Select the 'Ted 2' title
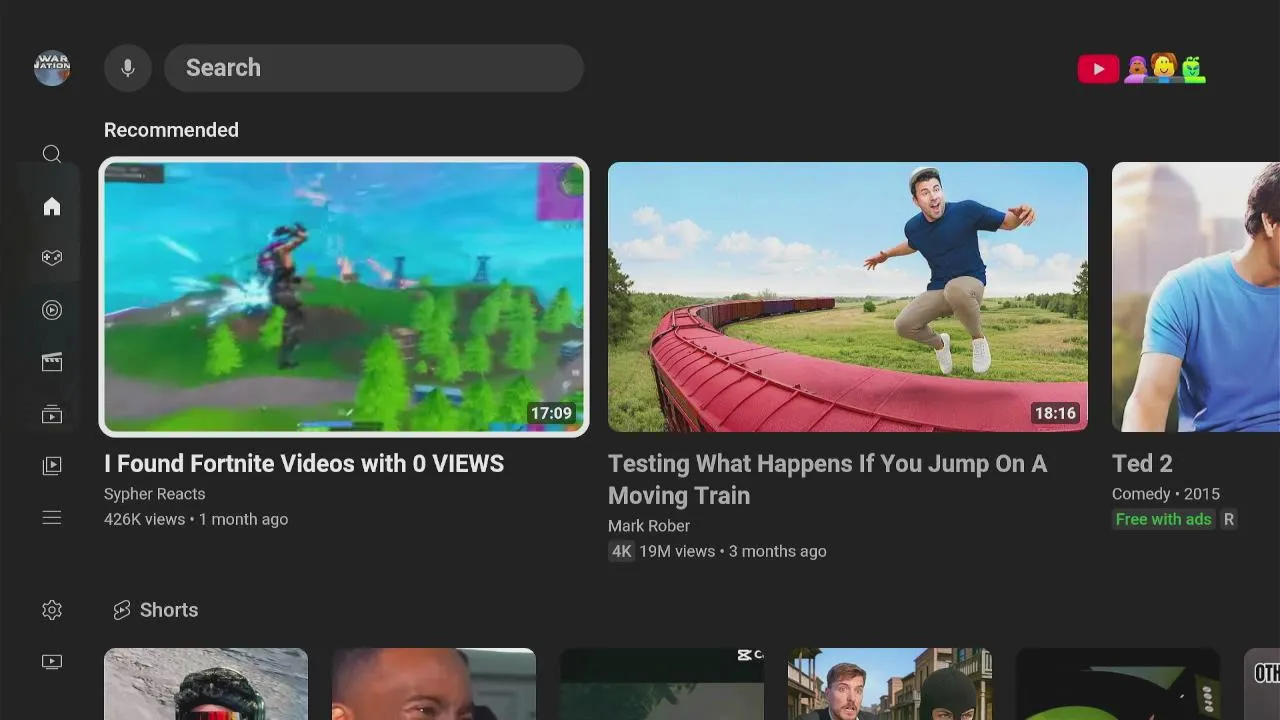The image size is (1280, 720). point(1142,464)
